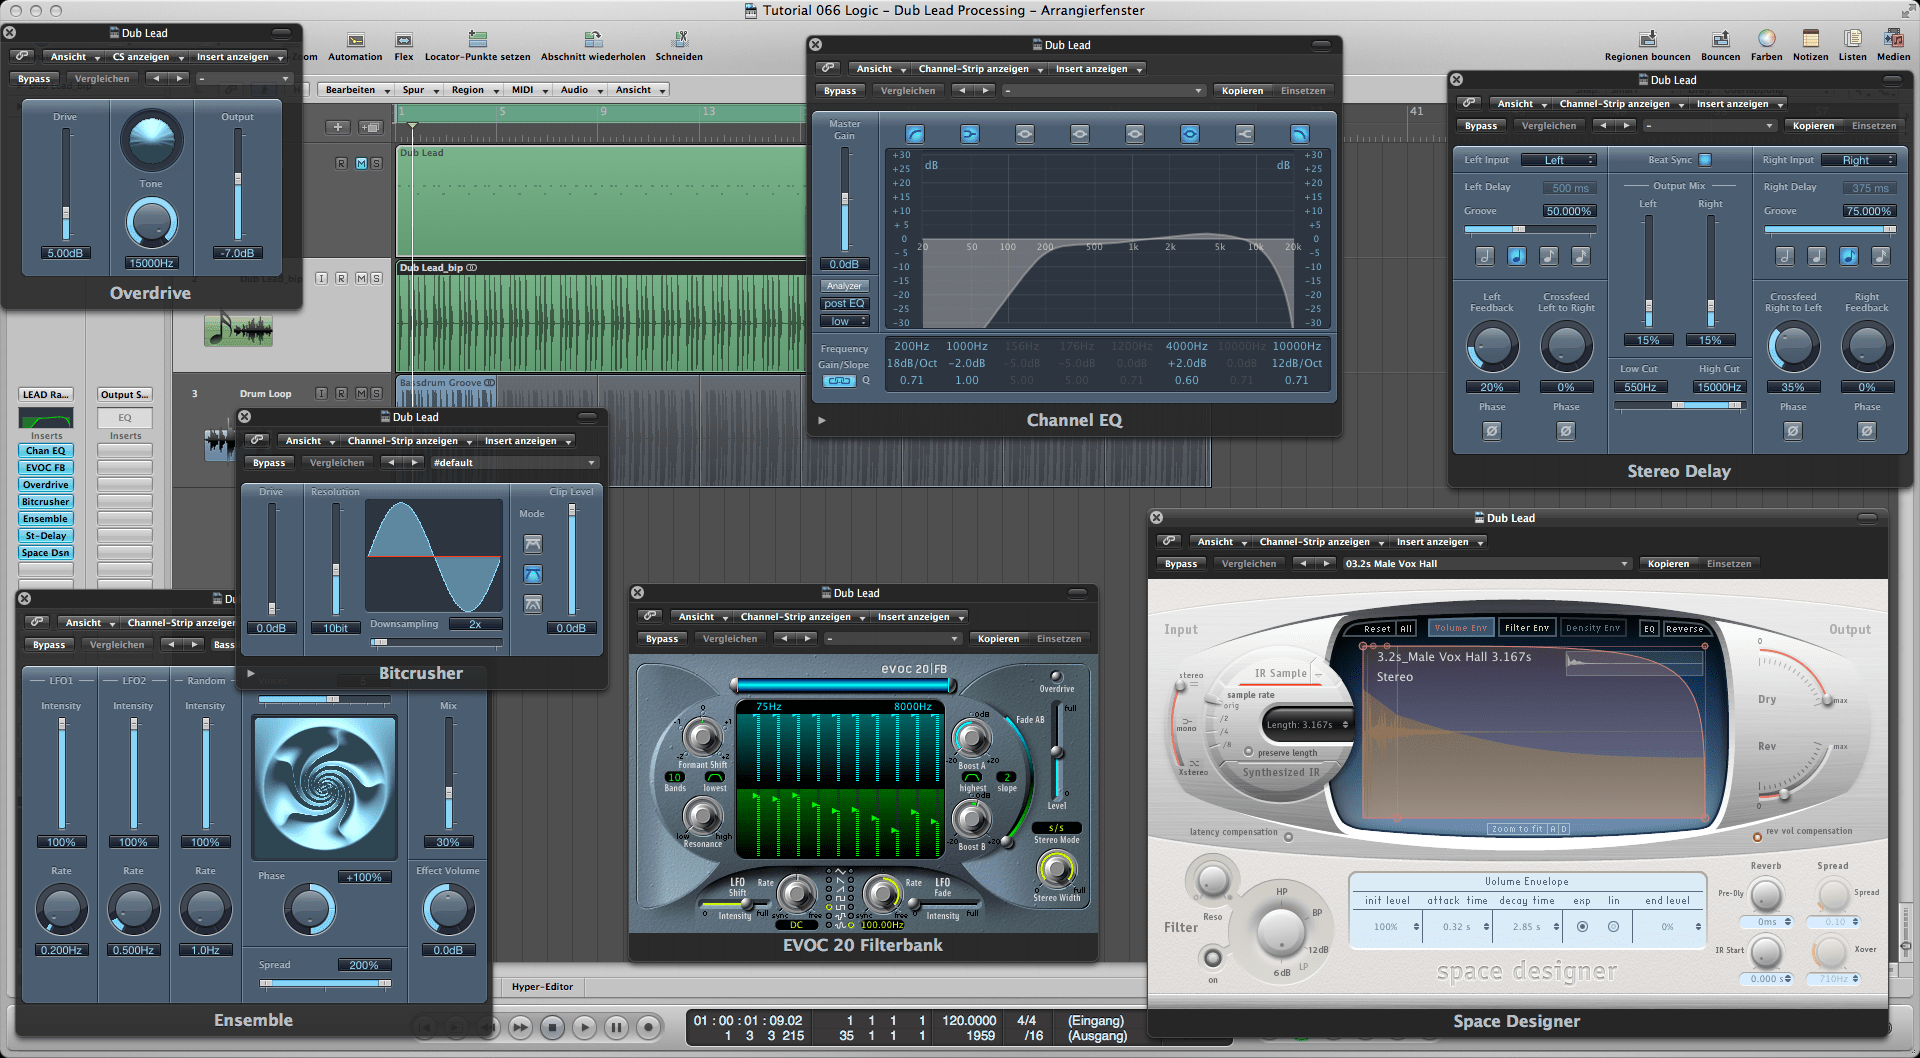Click Kopieren in the Channel EQ window
Screen dimensions: 1920x1058
[1242, 91]
